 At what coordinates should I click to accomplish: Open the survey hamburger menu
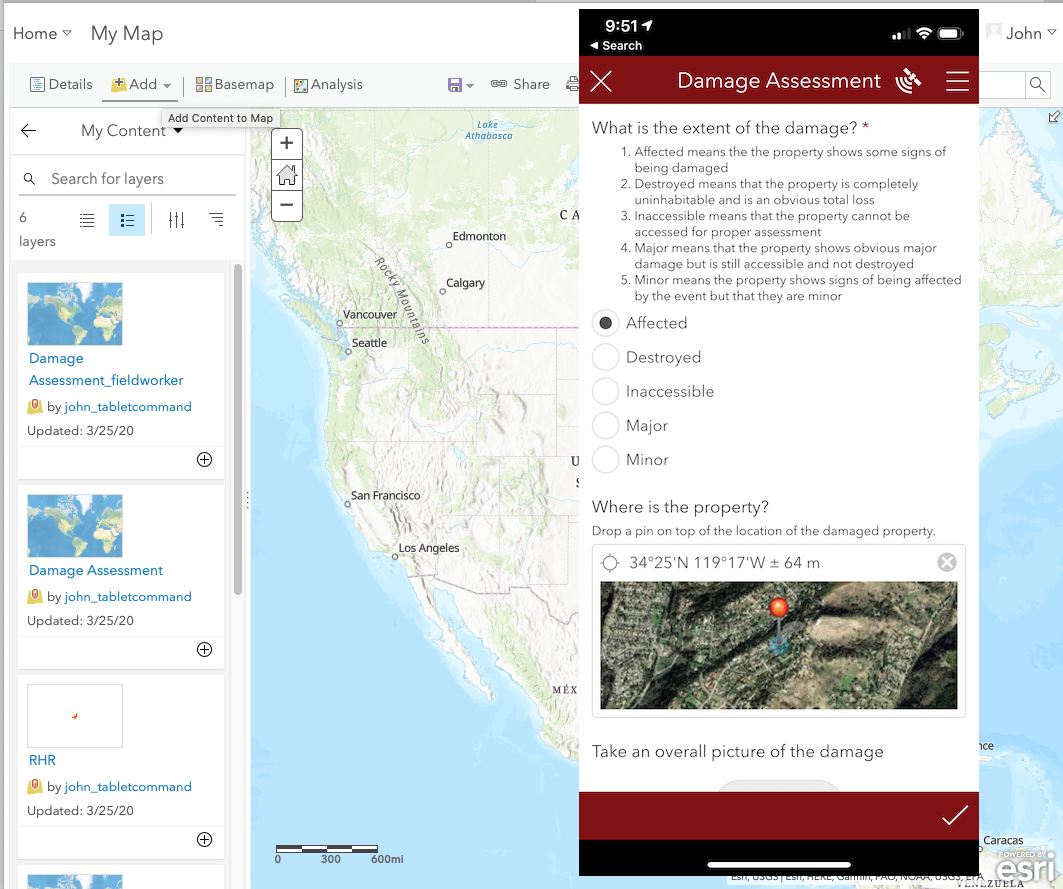click(x=957, y=82)
